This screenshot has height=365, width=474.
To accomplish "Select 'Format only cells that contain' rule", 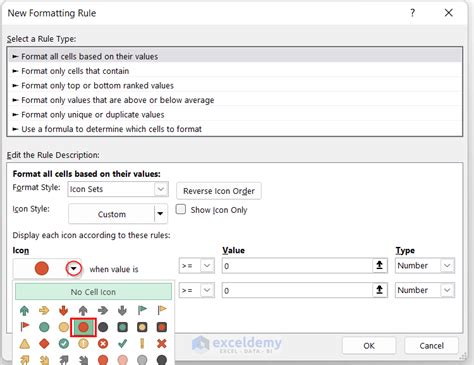I will [235, 71].
